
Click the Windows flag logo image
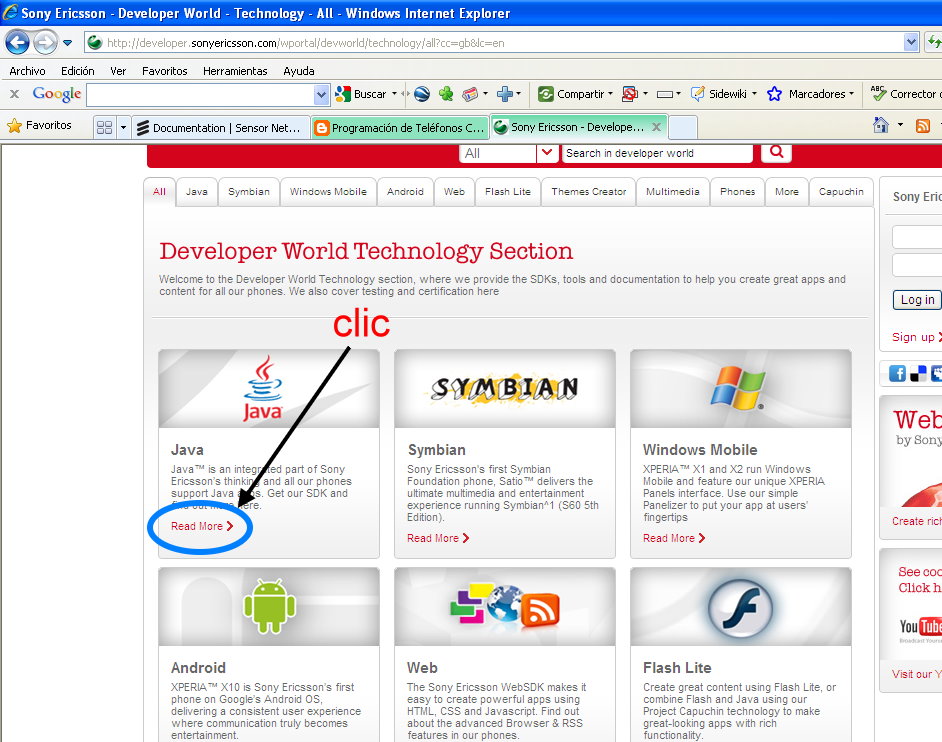click(740, 389)
